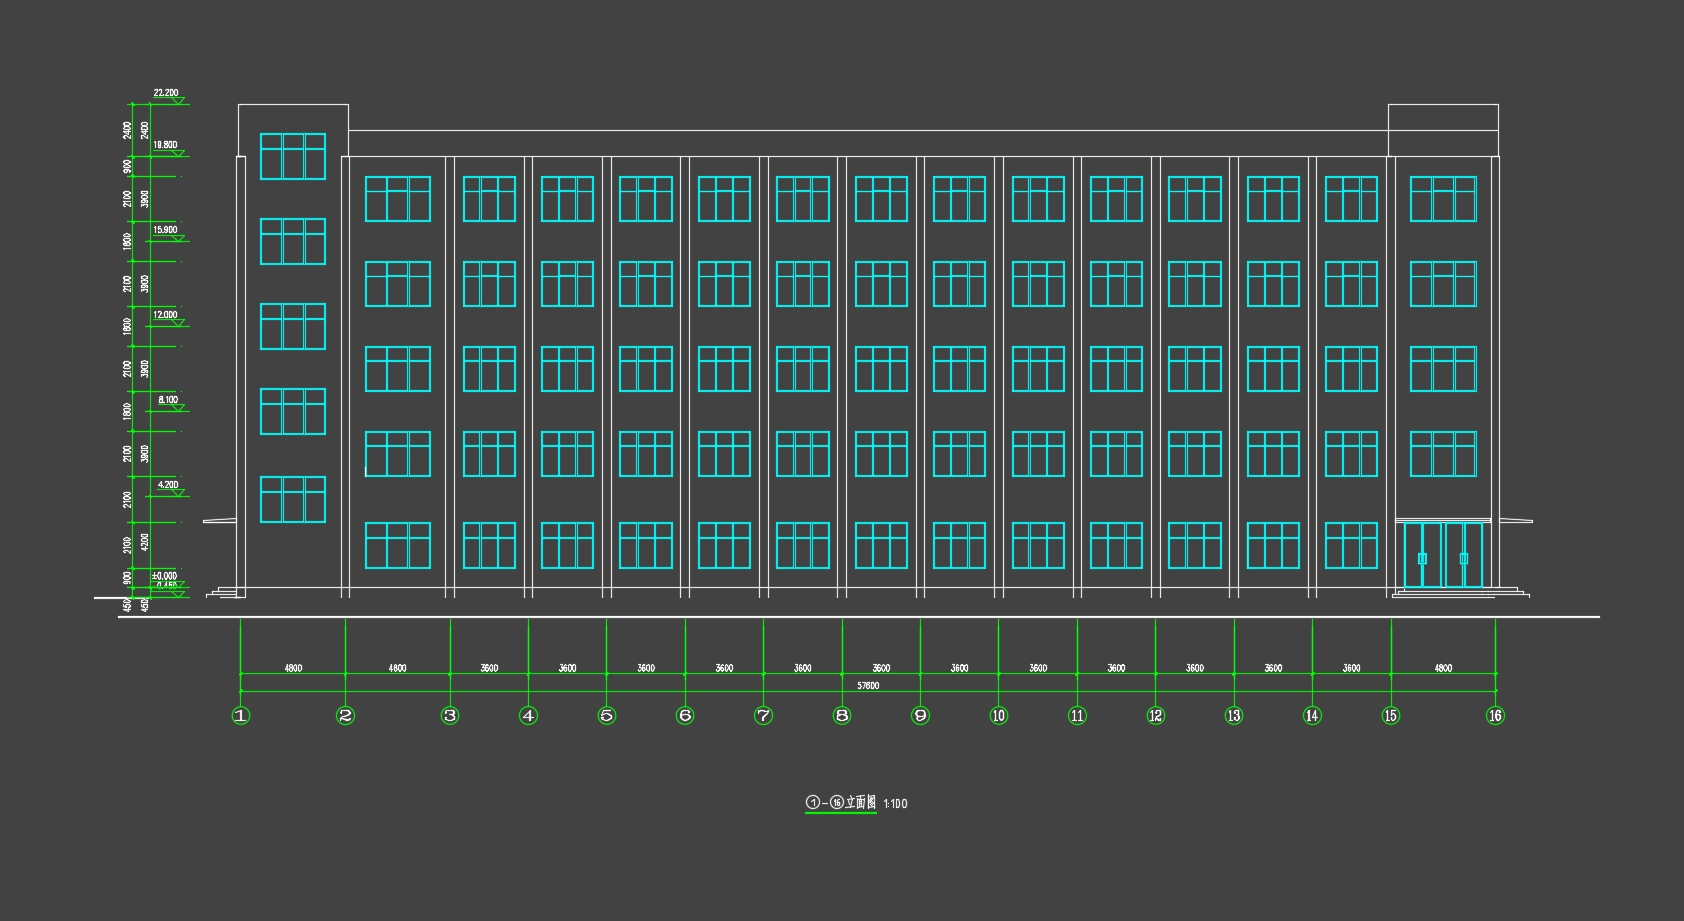Click grid axis bubble number 10
1684x921 pixels.
click(999, 715)
